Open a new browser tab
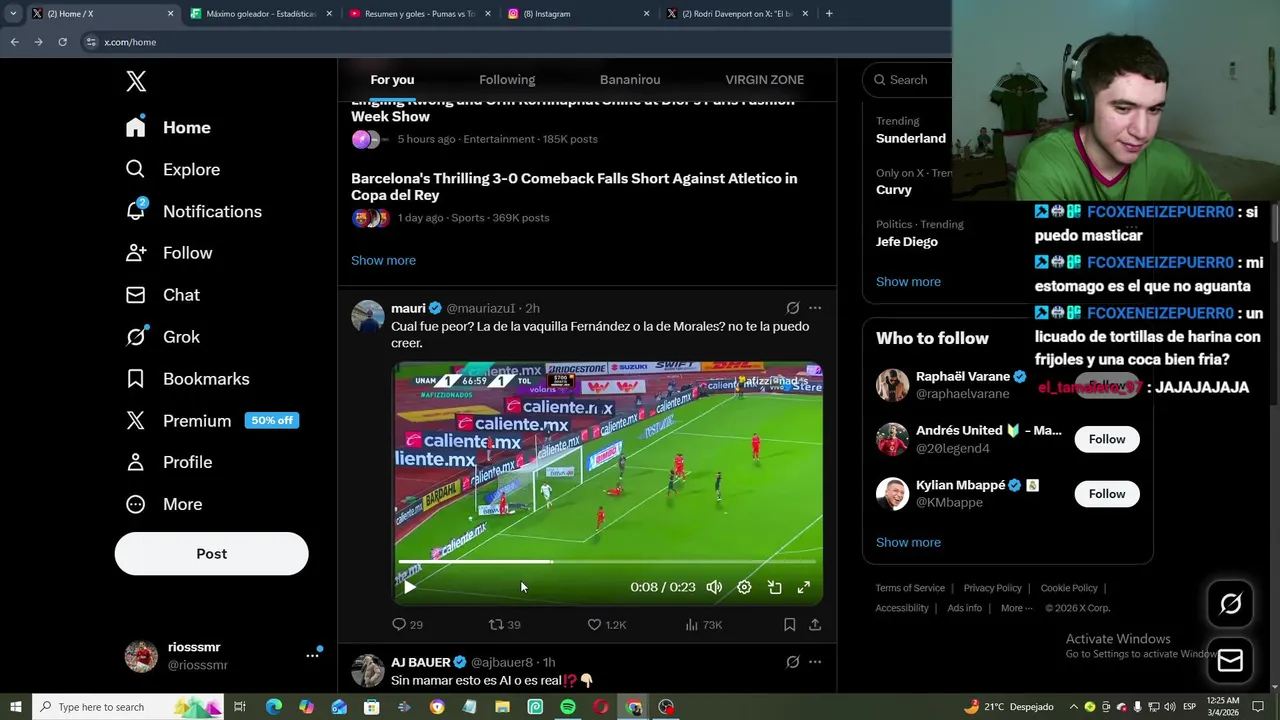The image size is (1280, 720). (829, 14)
